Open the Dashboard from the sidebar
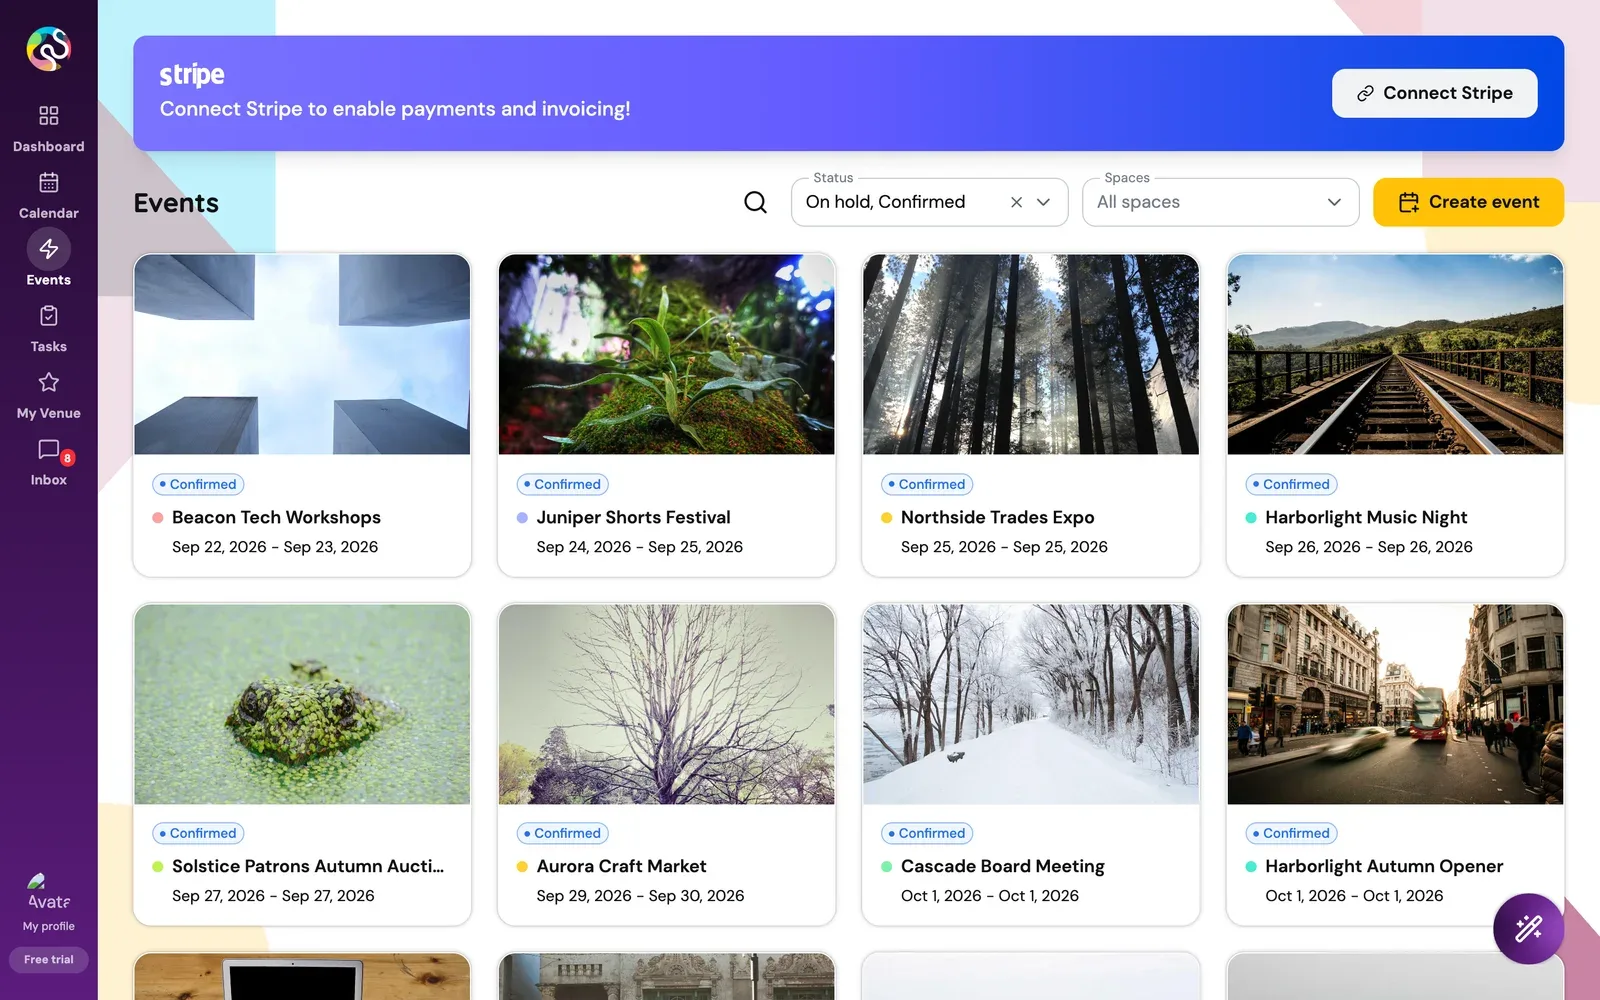Image resolution: width=1600 pixels, height=1000 pixels. [48, 129]
